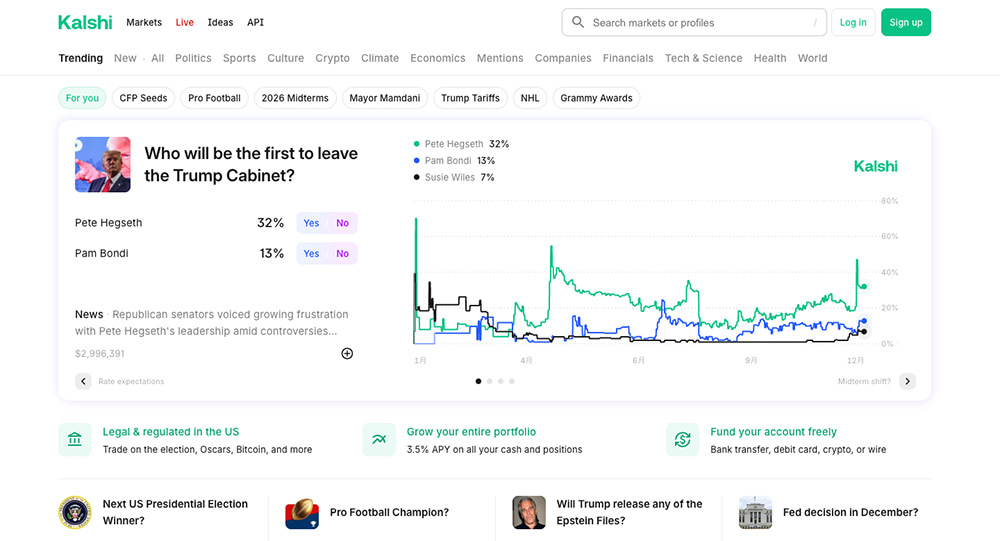Switch to Politics category
This screenshot has height=541, width=1000.
(x=193, y=58)
